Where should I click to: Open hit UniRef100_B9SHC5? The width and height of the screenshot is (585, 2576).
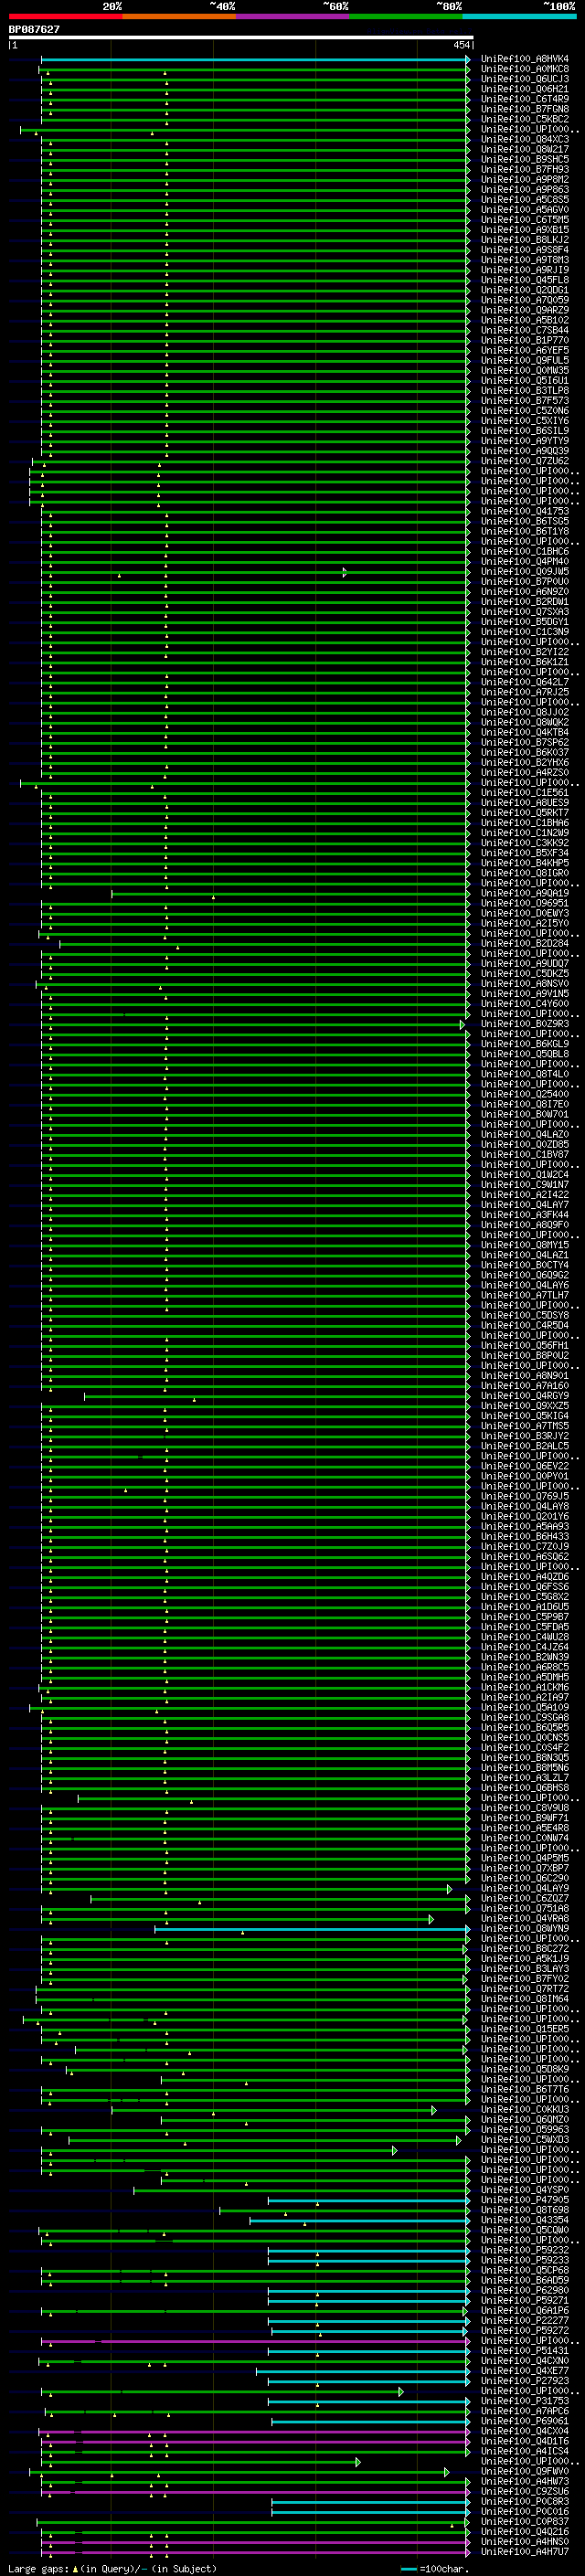point(524,159)
